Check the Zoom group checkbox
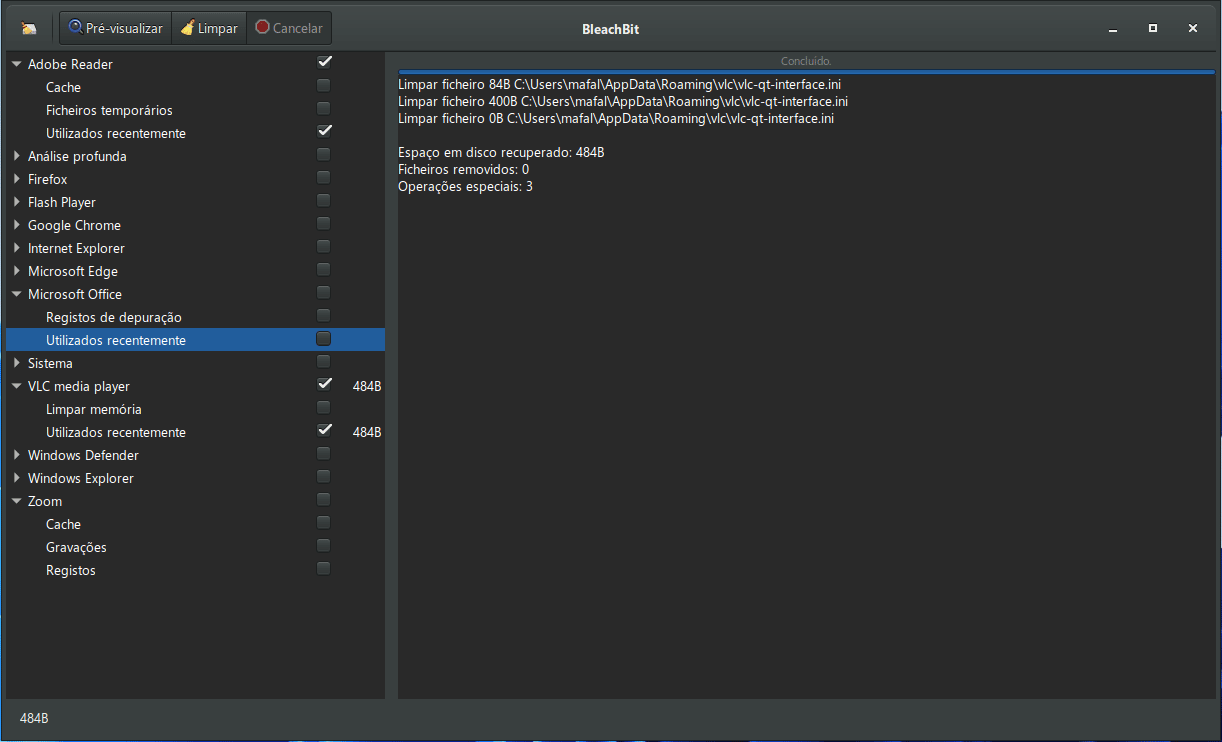Viewport: 1222px width, 742px height. coord(324,499)
